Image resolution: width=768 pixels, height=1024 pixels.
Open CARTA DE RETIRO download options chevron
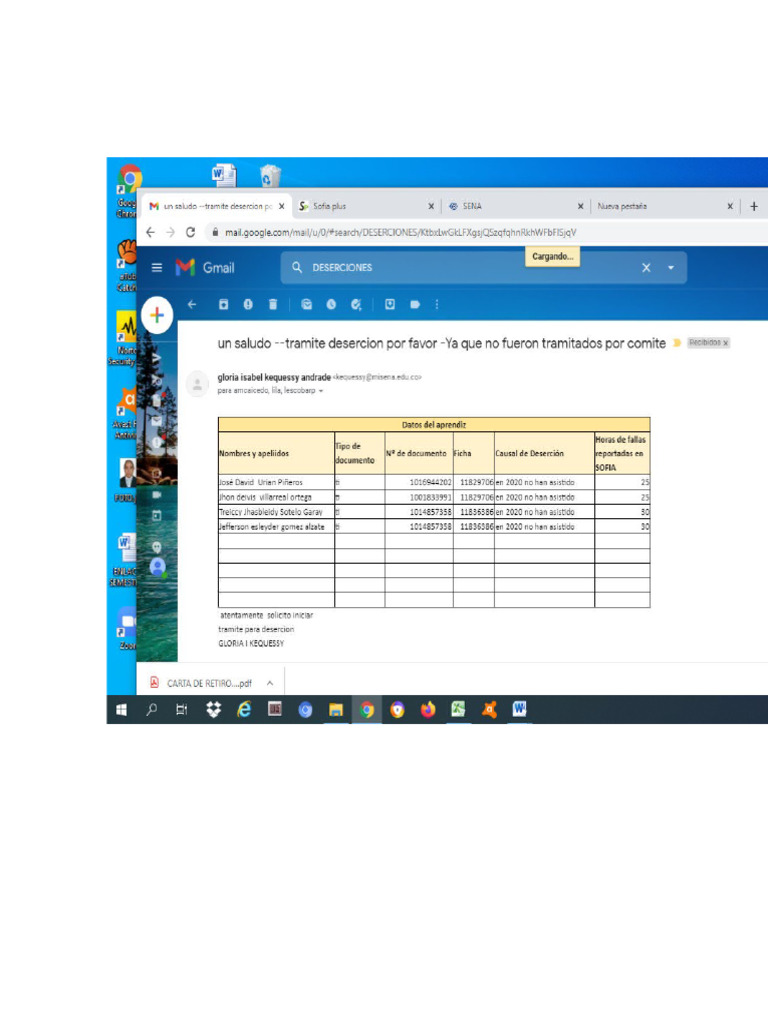pyautogui.click(x=269, y=683)
